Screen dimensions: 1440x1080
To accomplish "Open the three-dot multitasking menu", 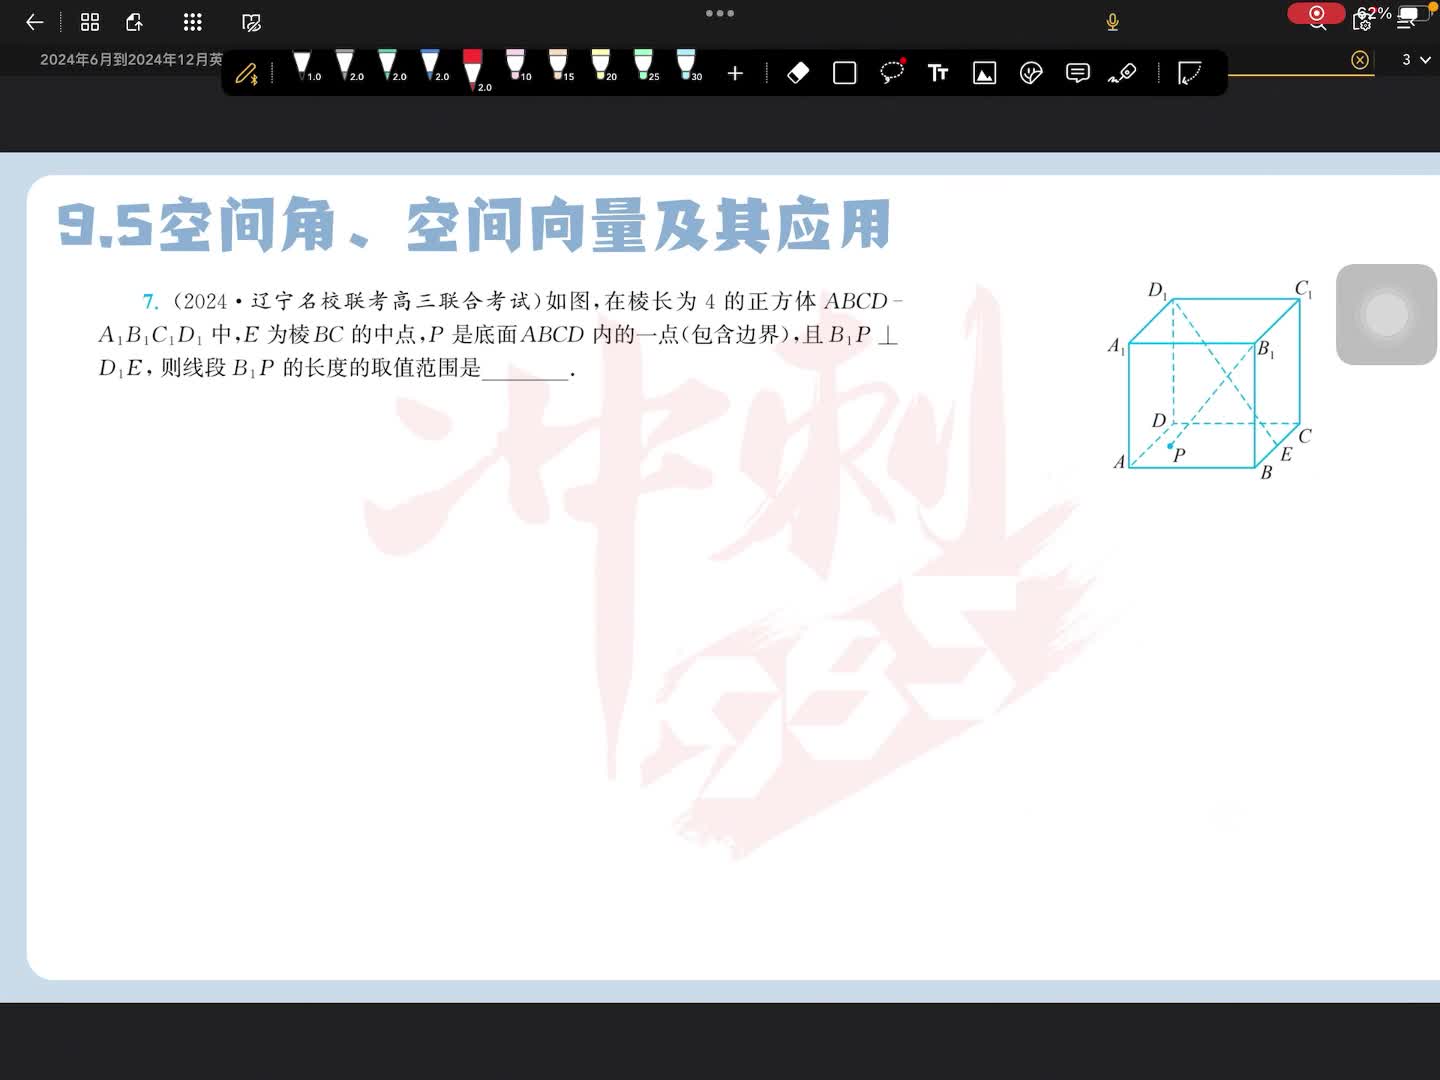I will coord(720,13).
